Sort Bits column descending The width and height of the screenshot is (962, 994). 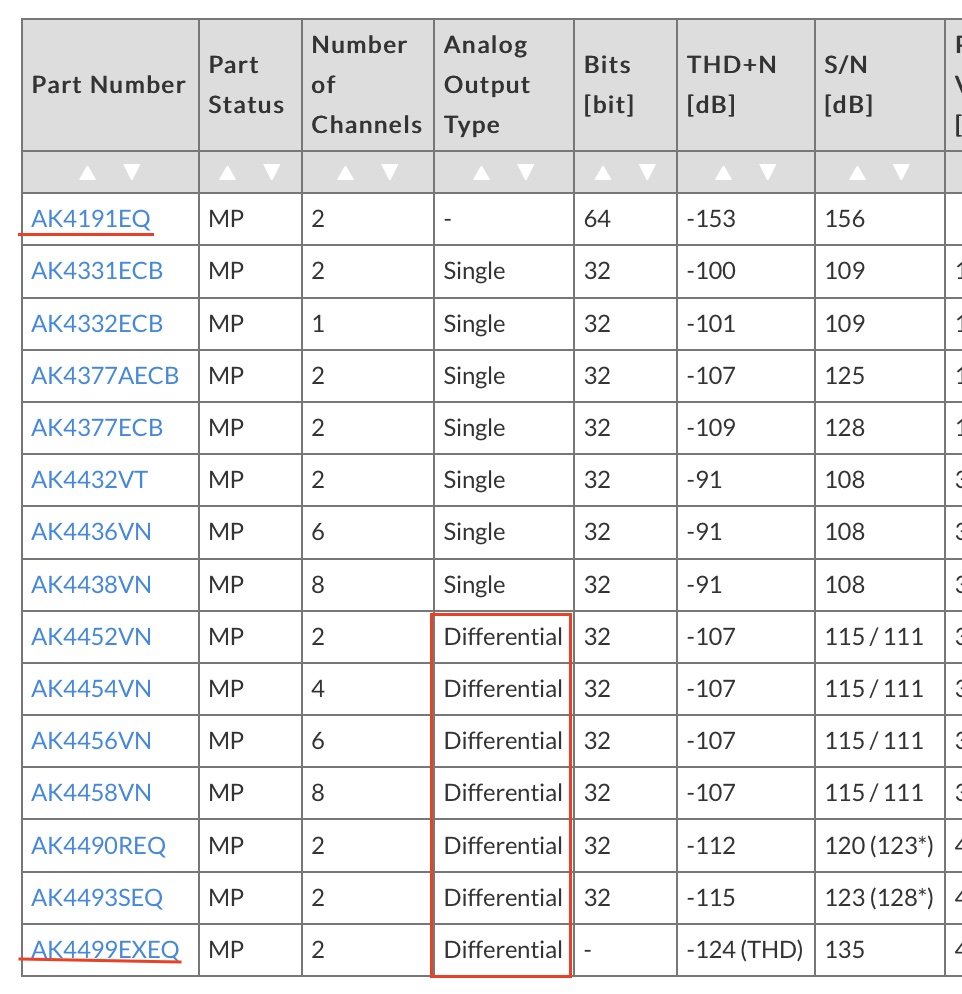point(646,172)
